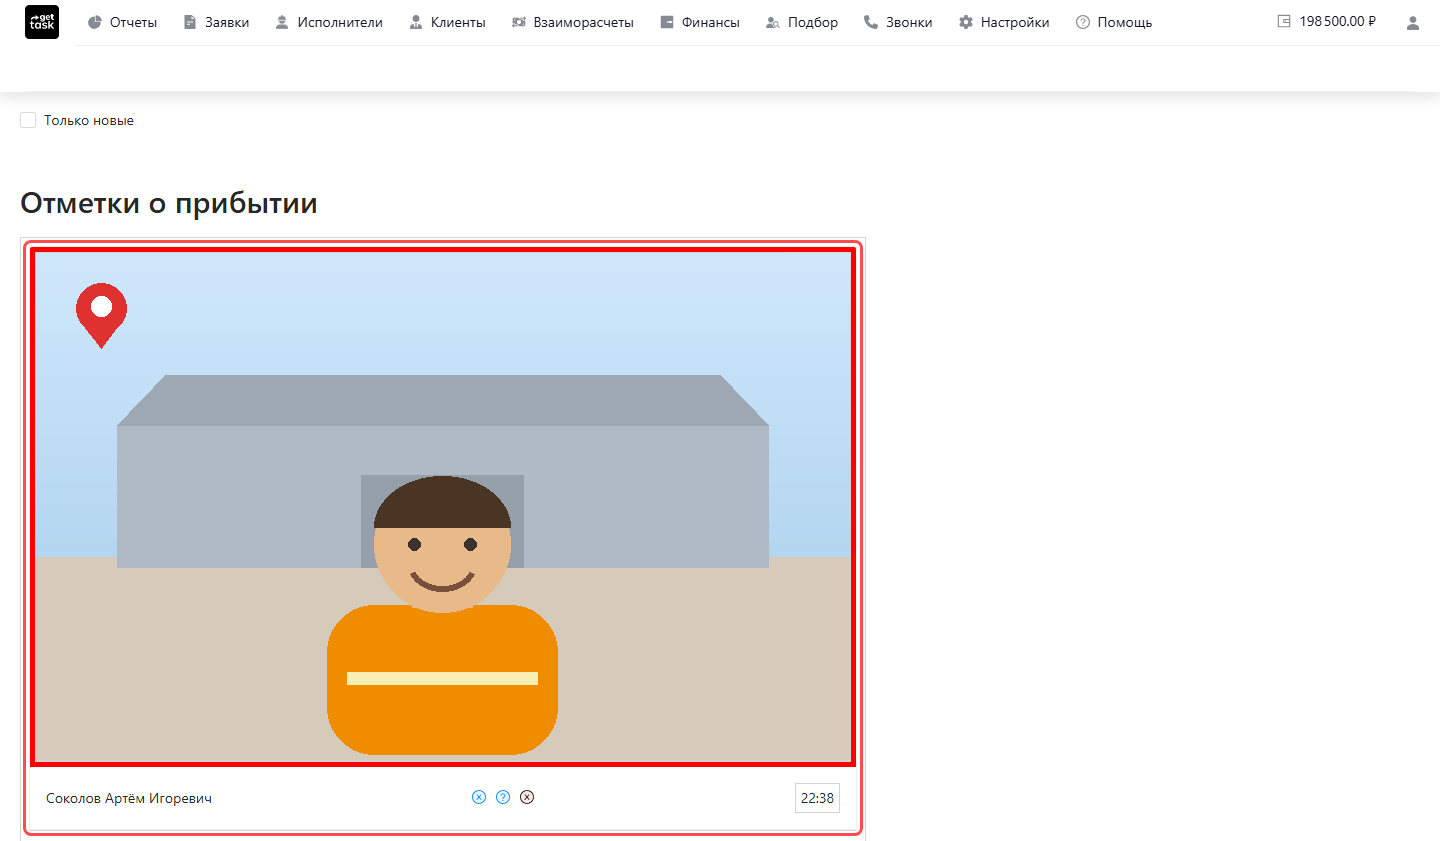Select Взаиморасчеты in navigation
The image size is (1440, 841).
point(573,22)
